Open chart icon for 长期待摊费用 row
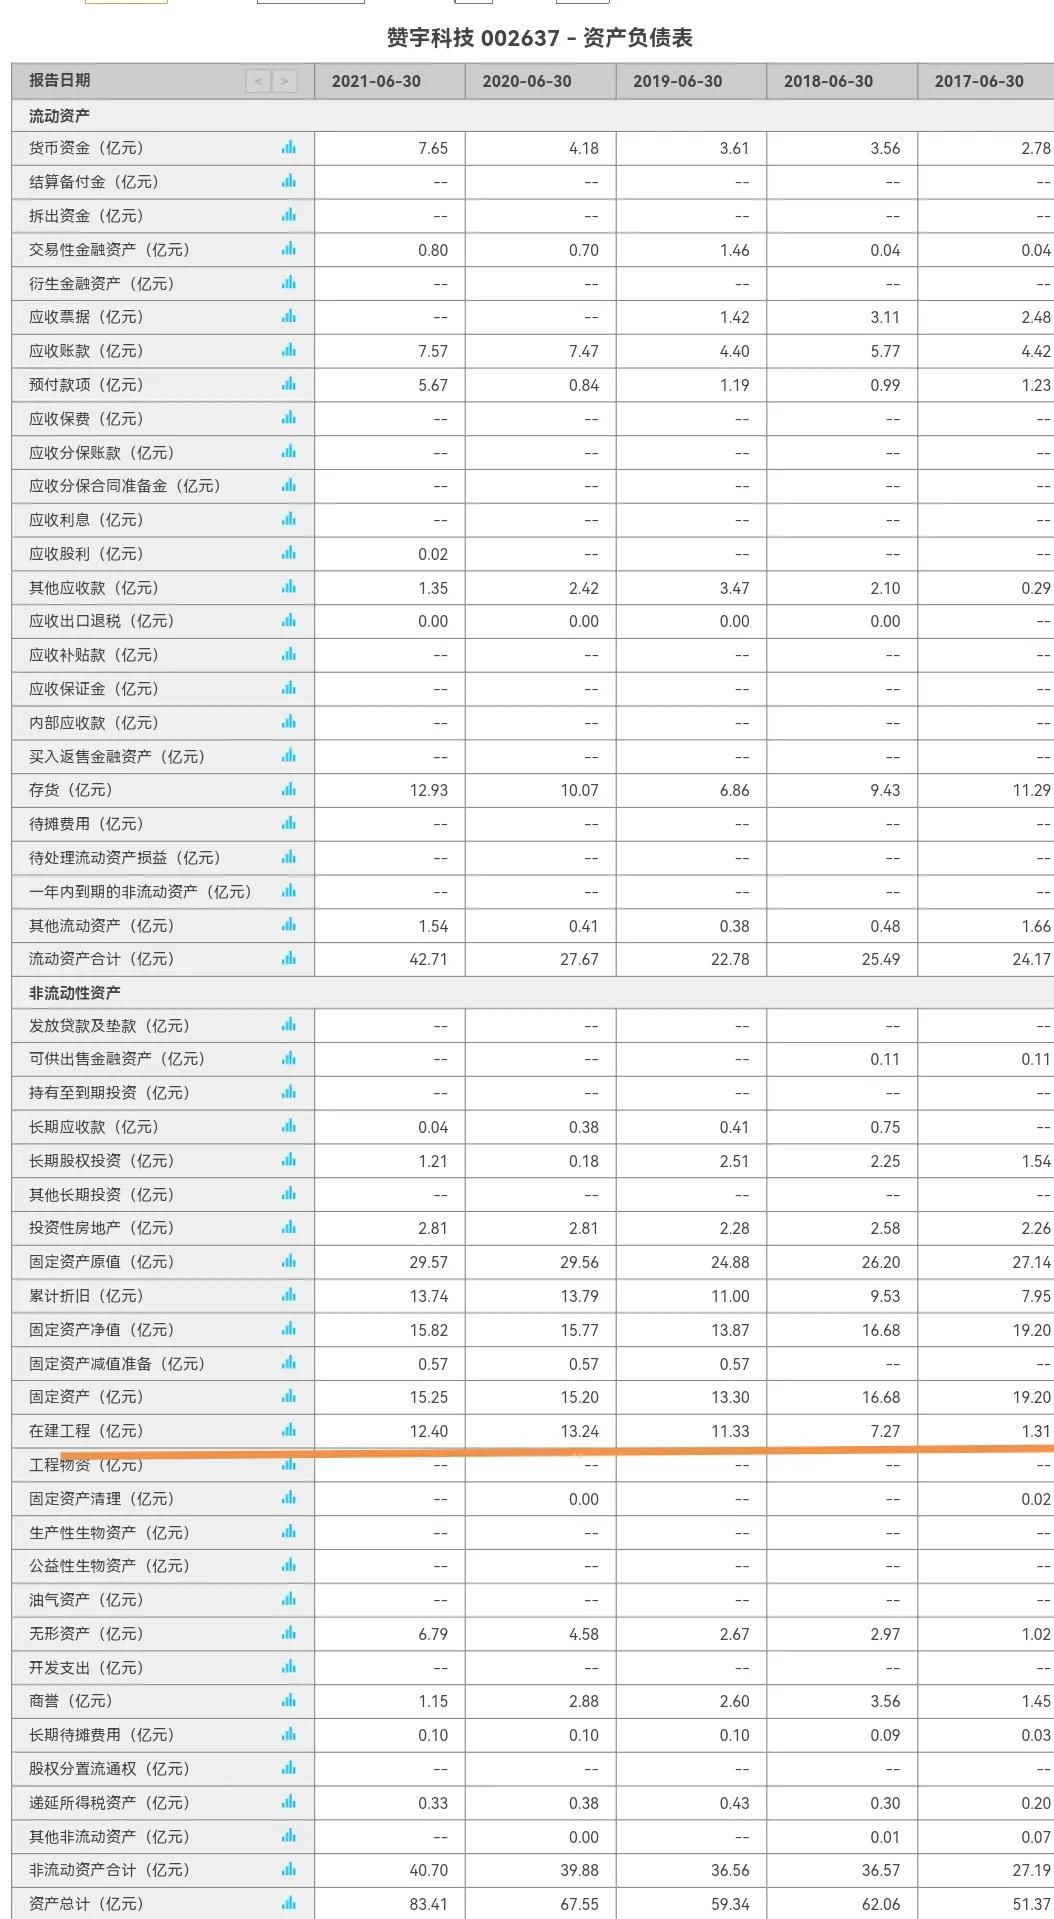Screen dimensions: 1054x1919 tap(289, 1734)
